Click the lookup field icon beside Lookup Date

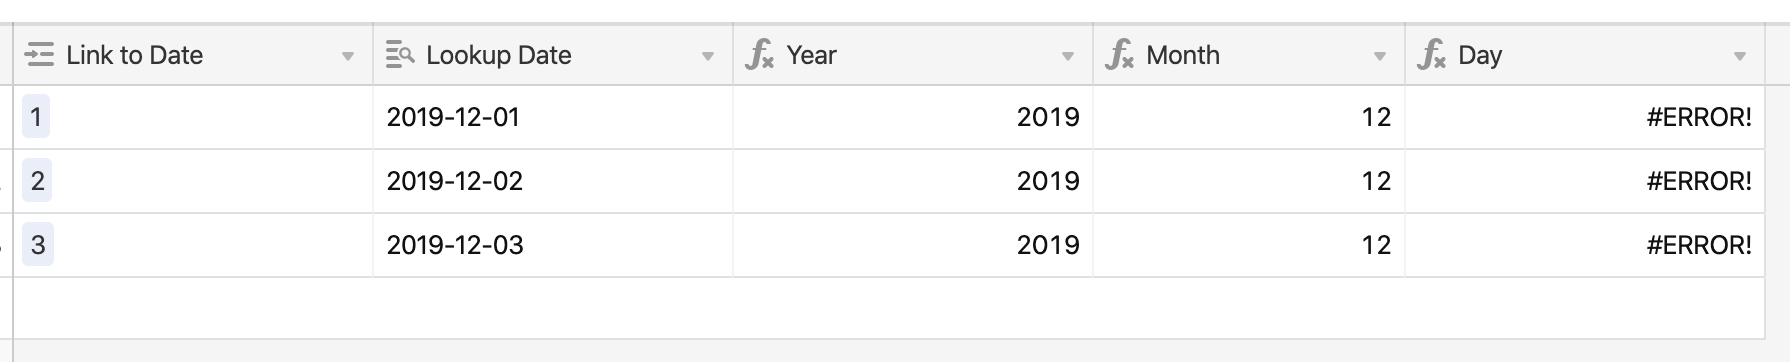click(400, 55)
